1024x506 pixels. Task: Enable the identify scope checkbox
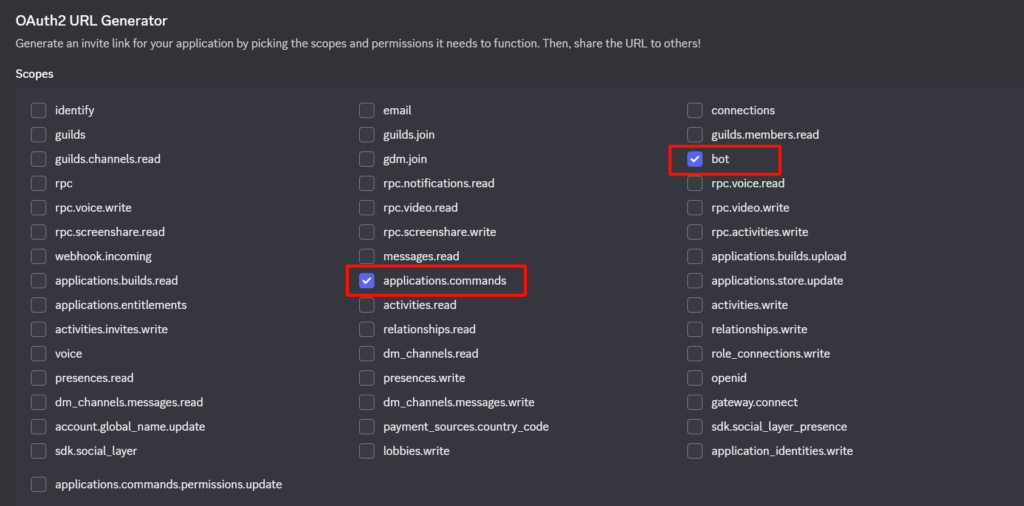pyautogui.click(x=39, y=110)
